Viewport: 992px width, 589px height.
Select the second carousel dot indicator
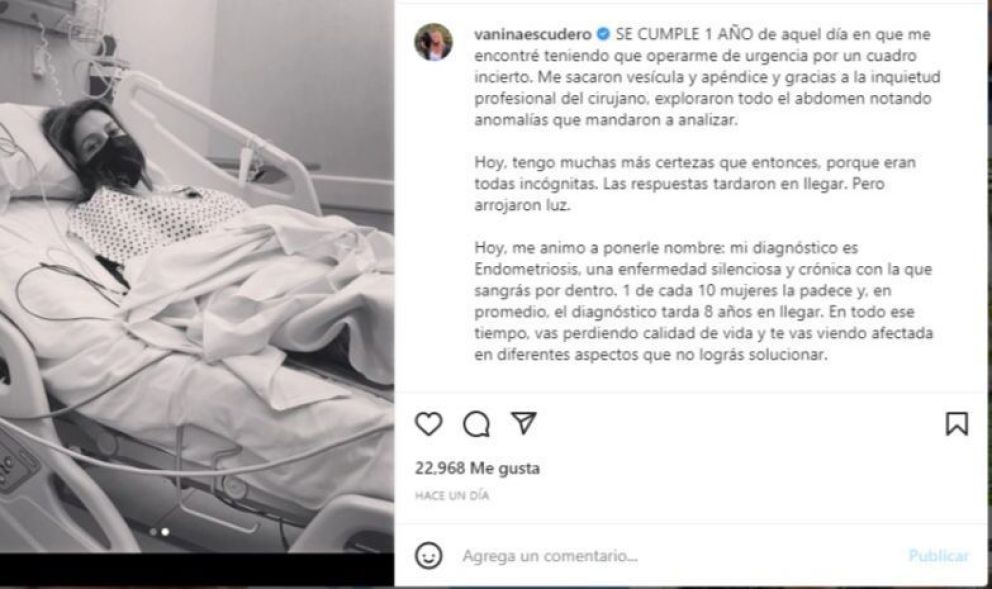[x=165, y=532]
